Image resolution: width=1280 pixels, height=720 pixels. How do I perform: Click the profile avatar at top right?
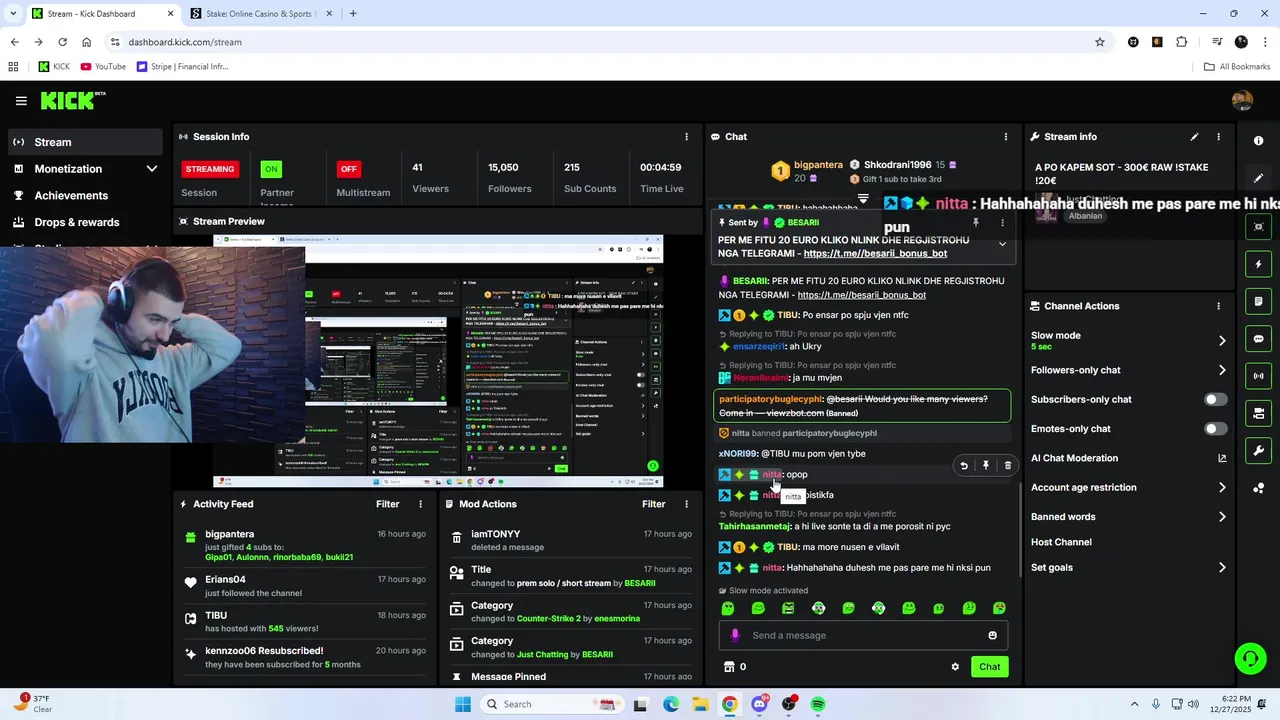[x=1242, y=101]
